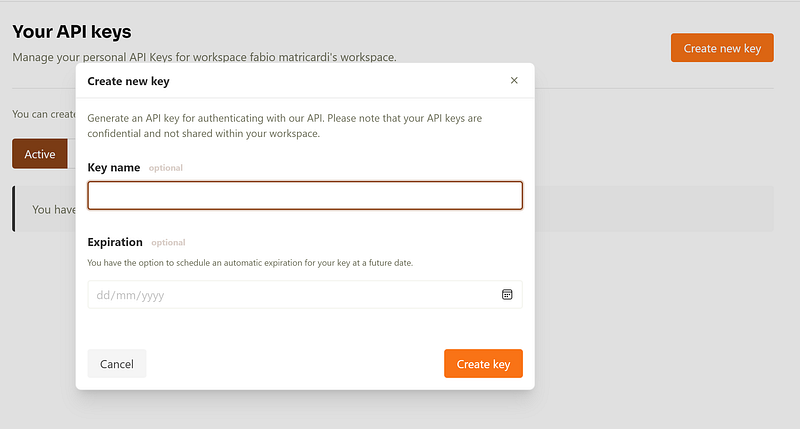
Task: Close the Create new key dialog
Action: [x=514, y=80]
